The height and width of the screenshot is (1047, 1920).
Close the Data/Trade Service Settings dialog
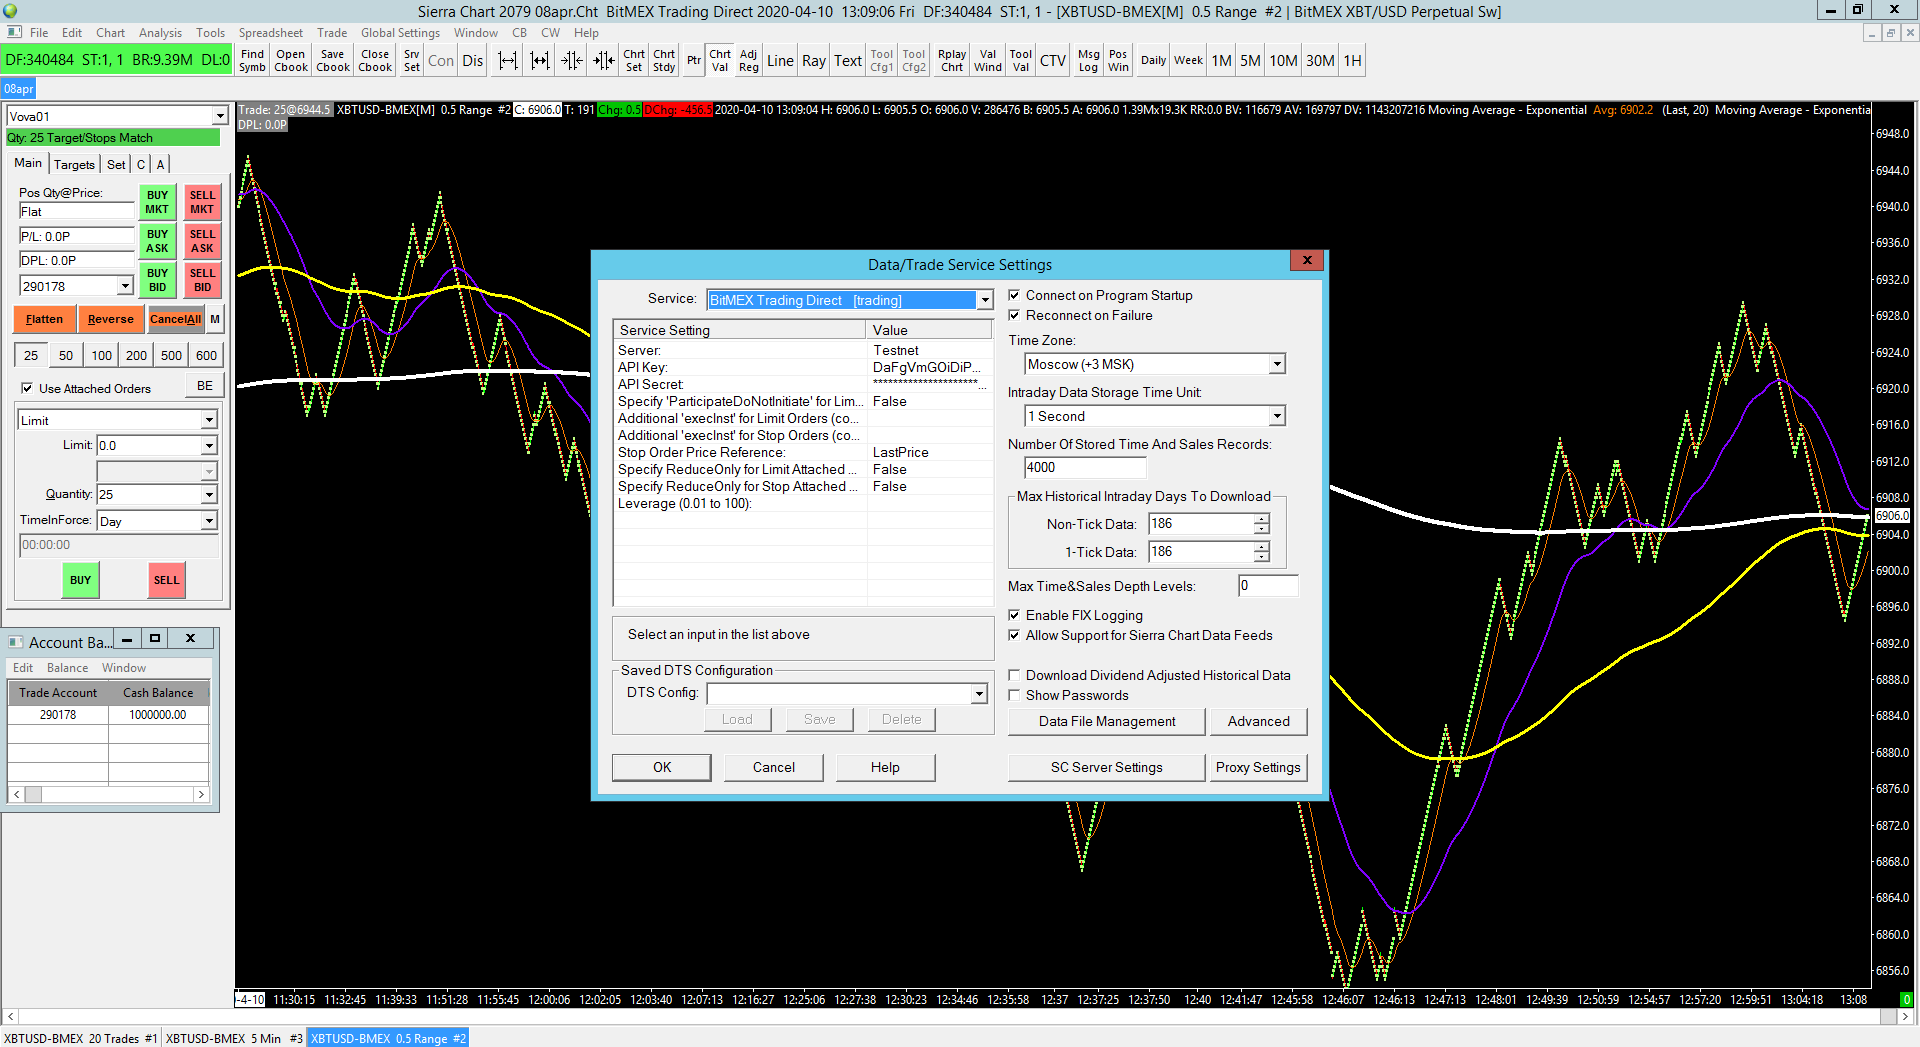click(1306, 260)
